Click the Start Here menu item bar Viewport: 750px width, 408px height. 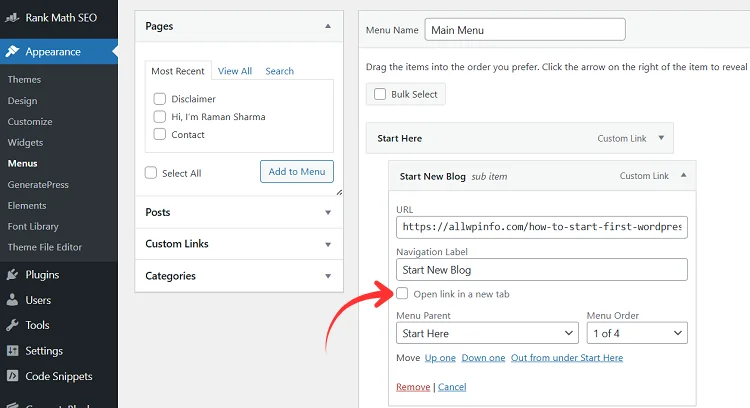(519, 138)
